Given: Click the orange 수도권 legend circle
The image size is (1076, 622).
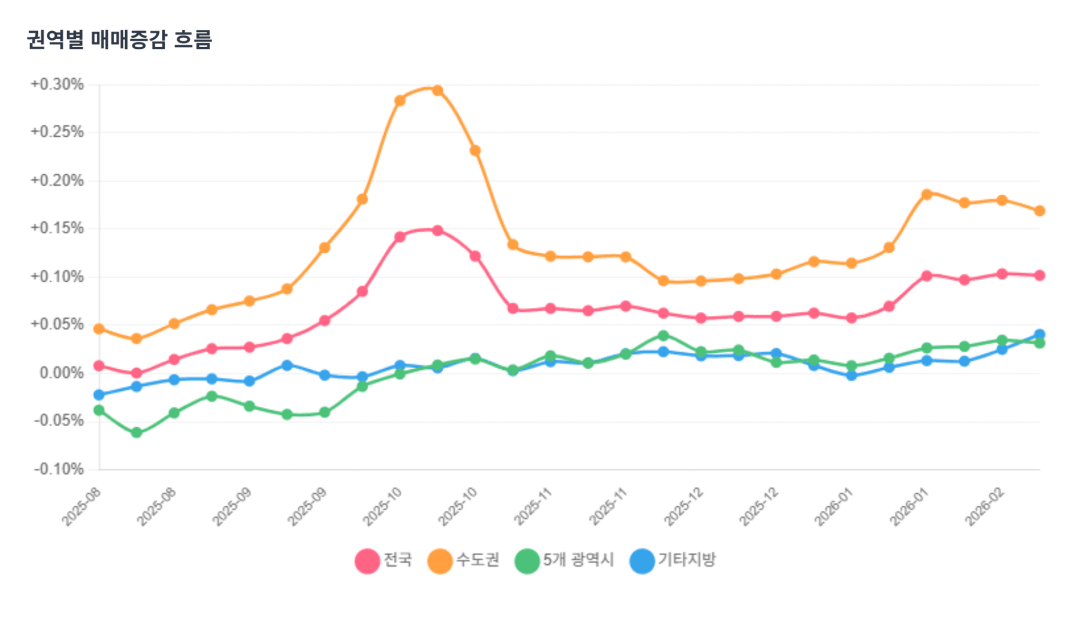Looking at the screenshot, I should 440,561.
